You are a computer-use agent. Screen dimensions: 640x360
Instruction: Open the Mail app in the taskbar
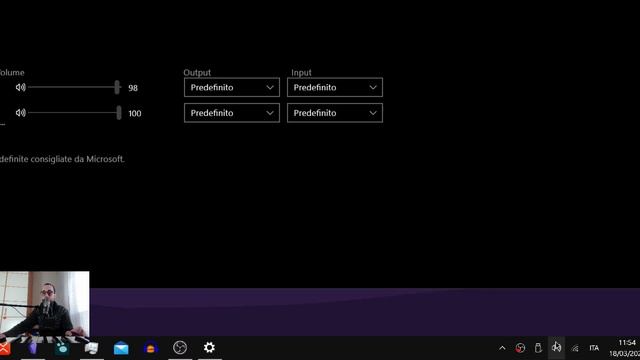(121, 348)
